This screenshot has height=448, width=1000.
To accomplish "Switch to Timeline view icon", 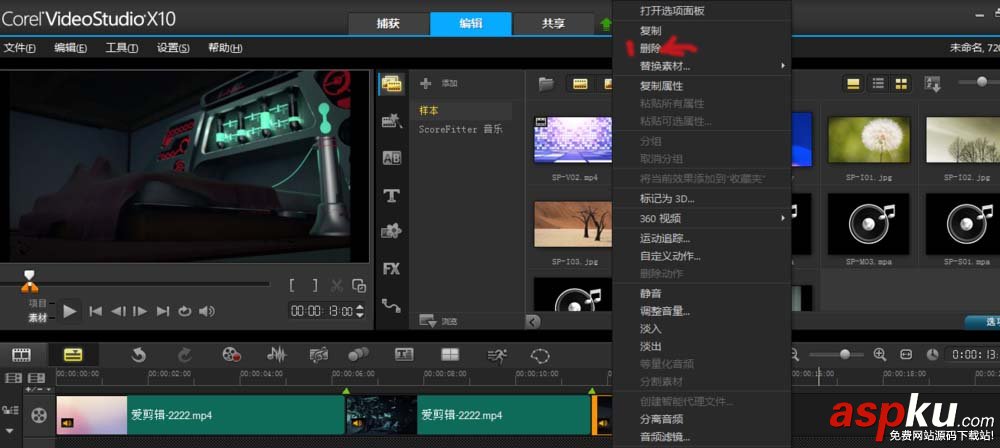I will [72, 355].
